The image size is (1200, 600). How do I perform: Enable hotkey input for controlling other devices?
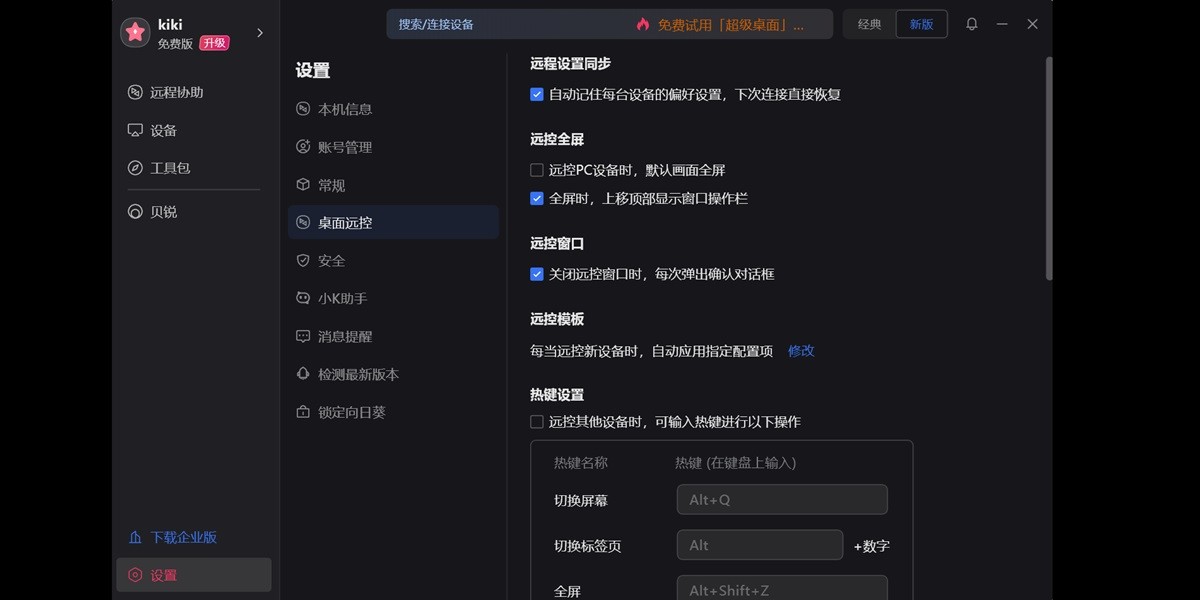click(536, 422)
